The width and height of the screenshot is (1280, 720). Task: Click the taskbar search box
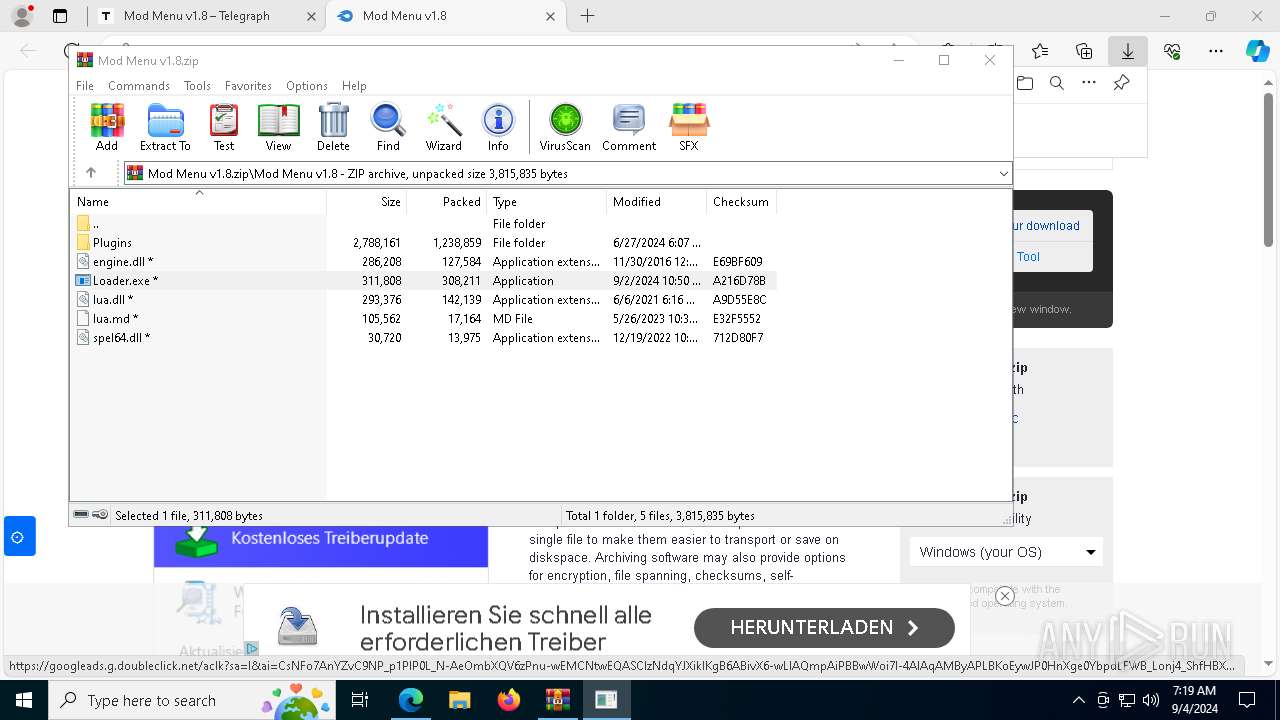pyautogui.click(x=194, y=700)
